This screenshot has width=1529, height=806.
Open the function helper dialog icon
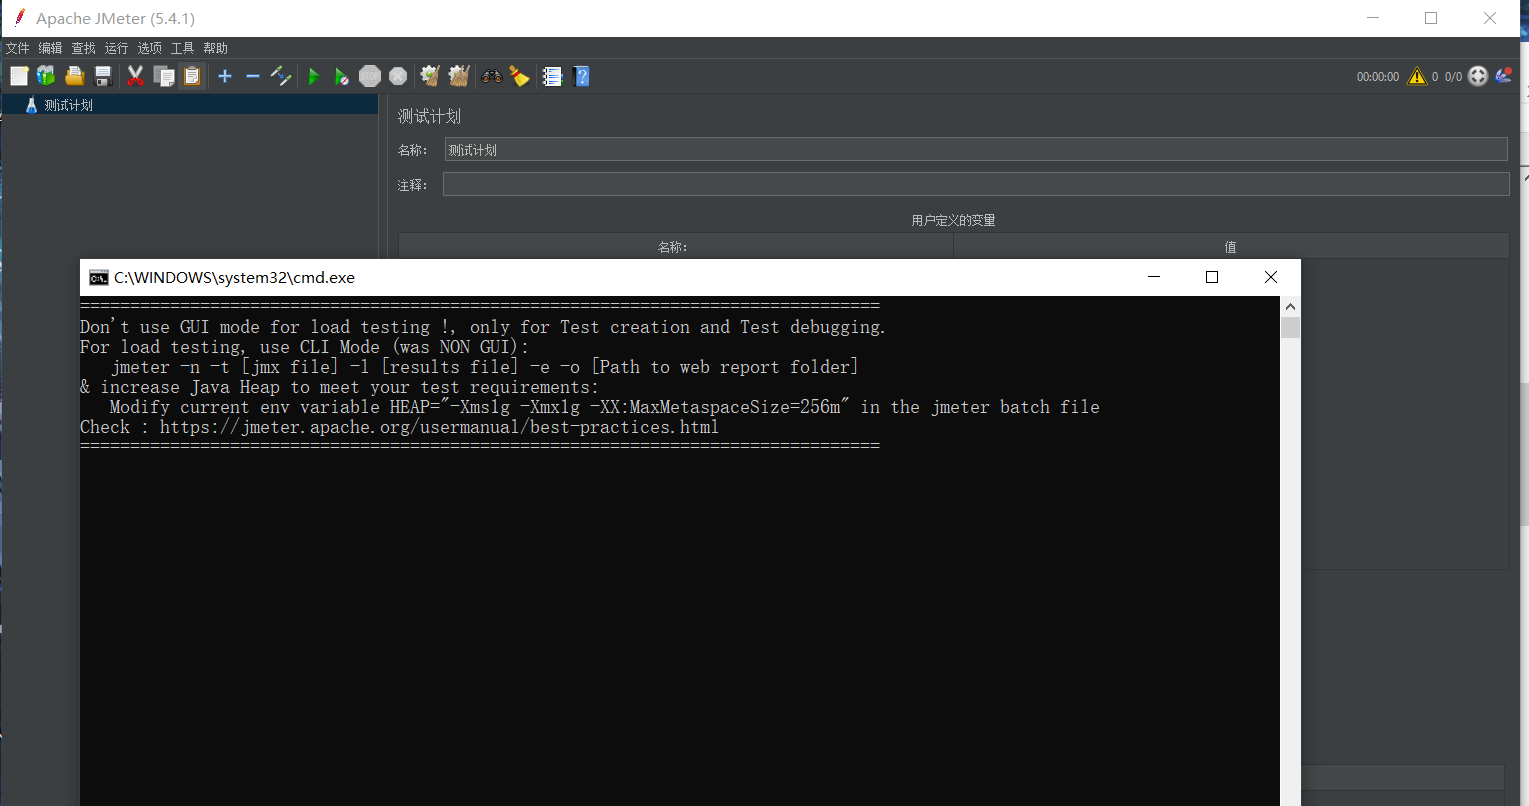click(552, 76)
